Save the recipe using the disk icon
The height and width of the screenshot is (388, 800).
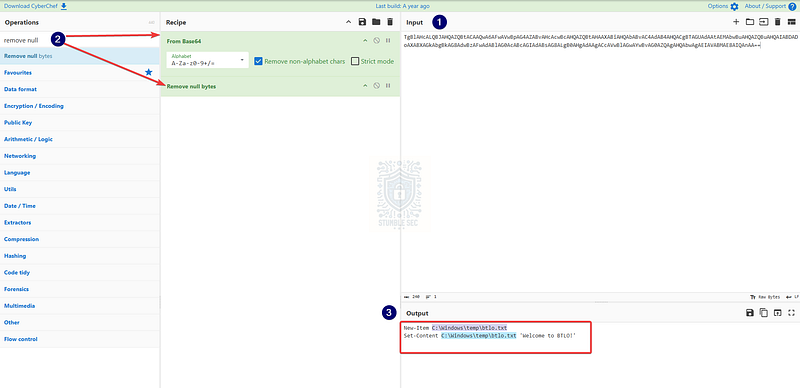[362, 22]
